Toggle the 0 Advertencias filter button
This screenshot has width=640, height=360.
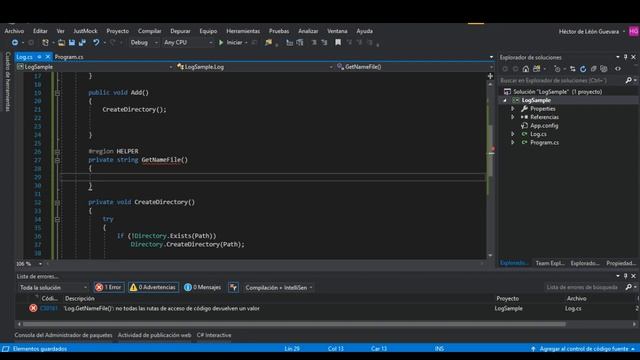point(153,287)
